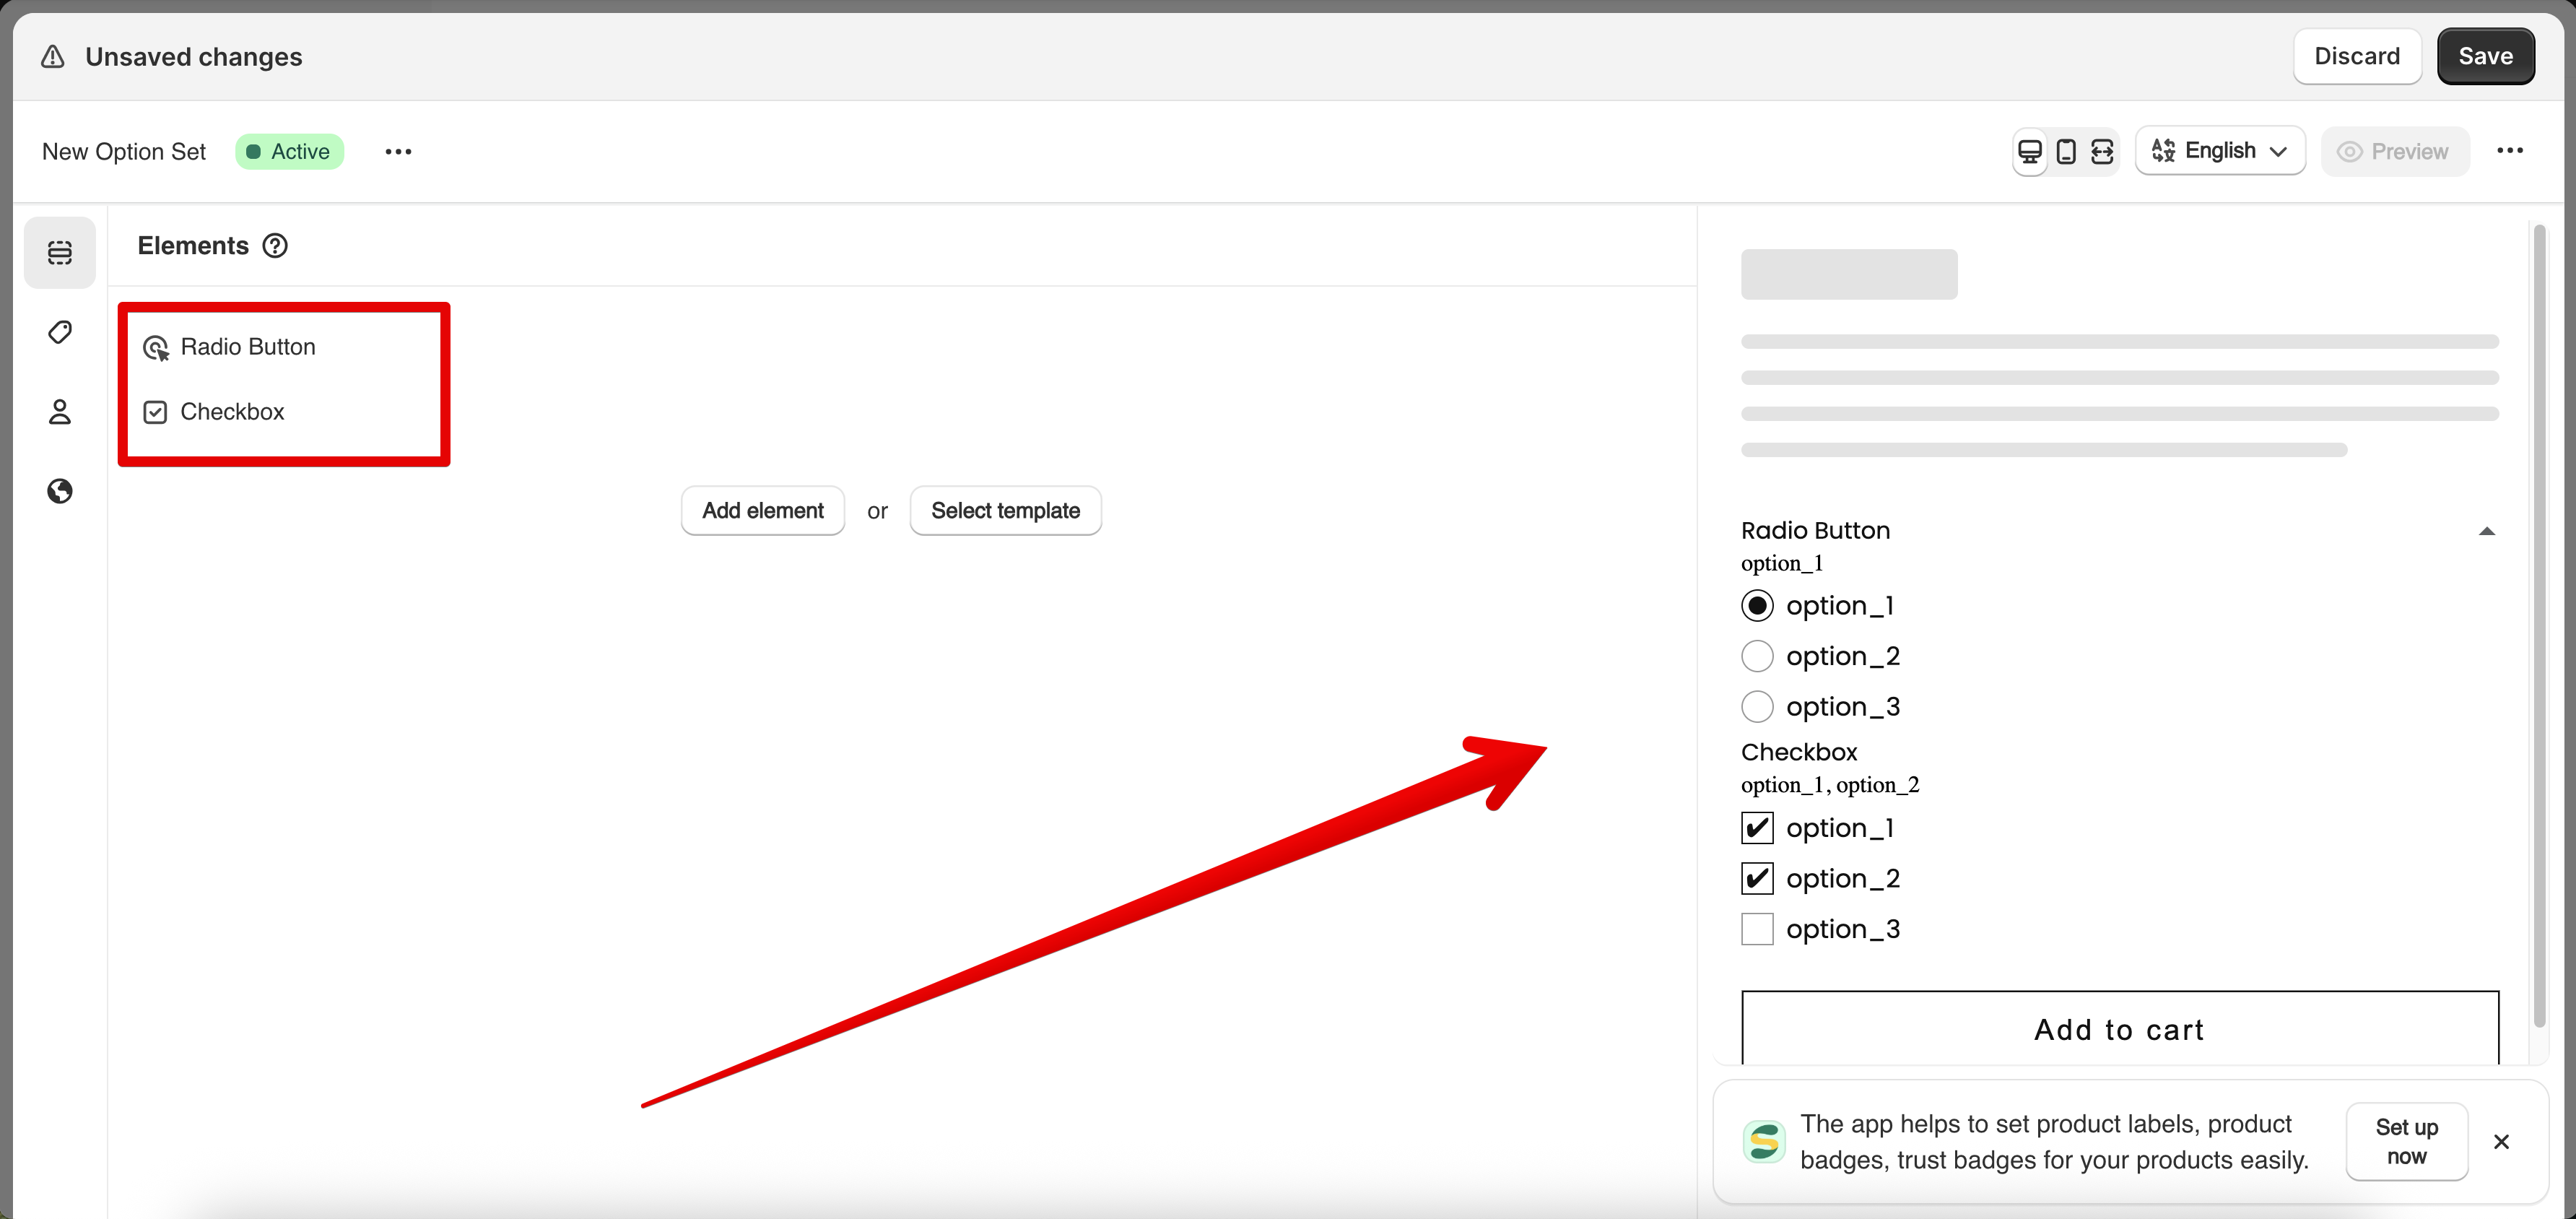Switch to desktop preview icon
2576x1219 pixels.
(2030, 151)
